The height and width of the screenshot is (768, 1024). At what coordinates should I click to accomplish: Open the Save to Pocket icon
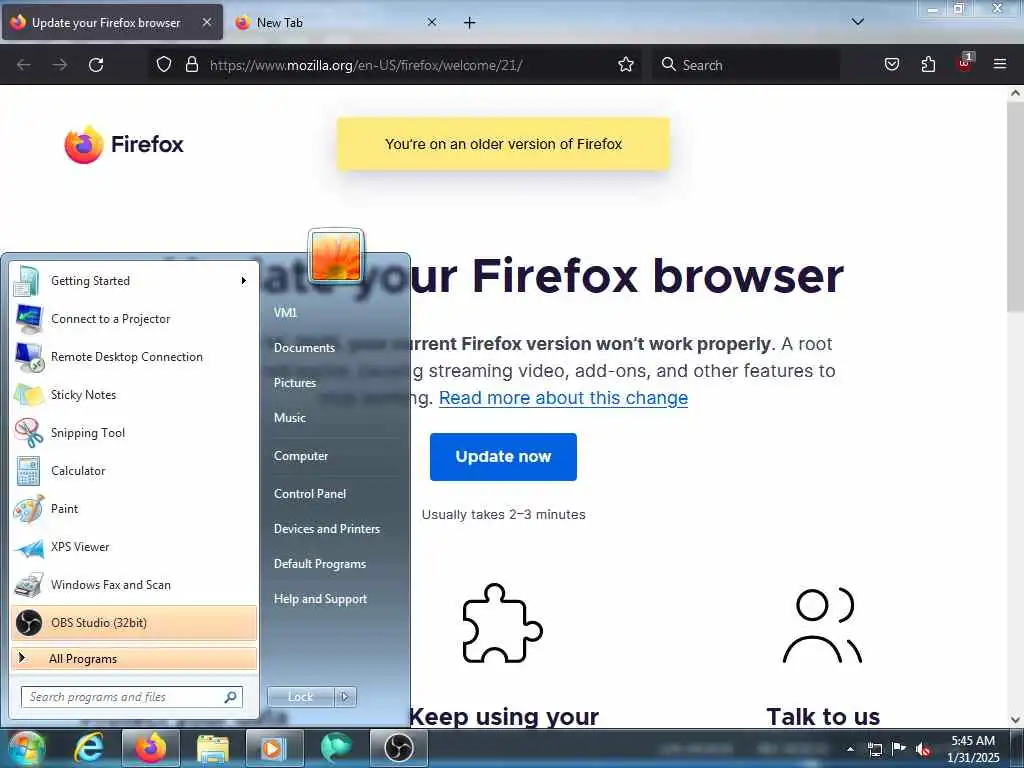point(891,65)
